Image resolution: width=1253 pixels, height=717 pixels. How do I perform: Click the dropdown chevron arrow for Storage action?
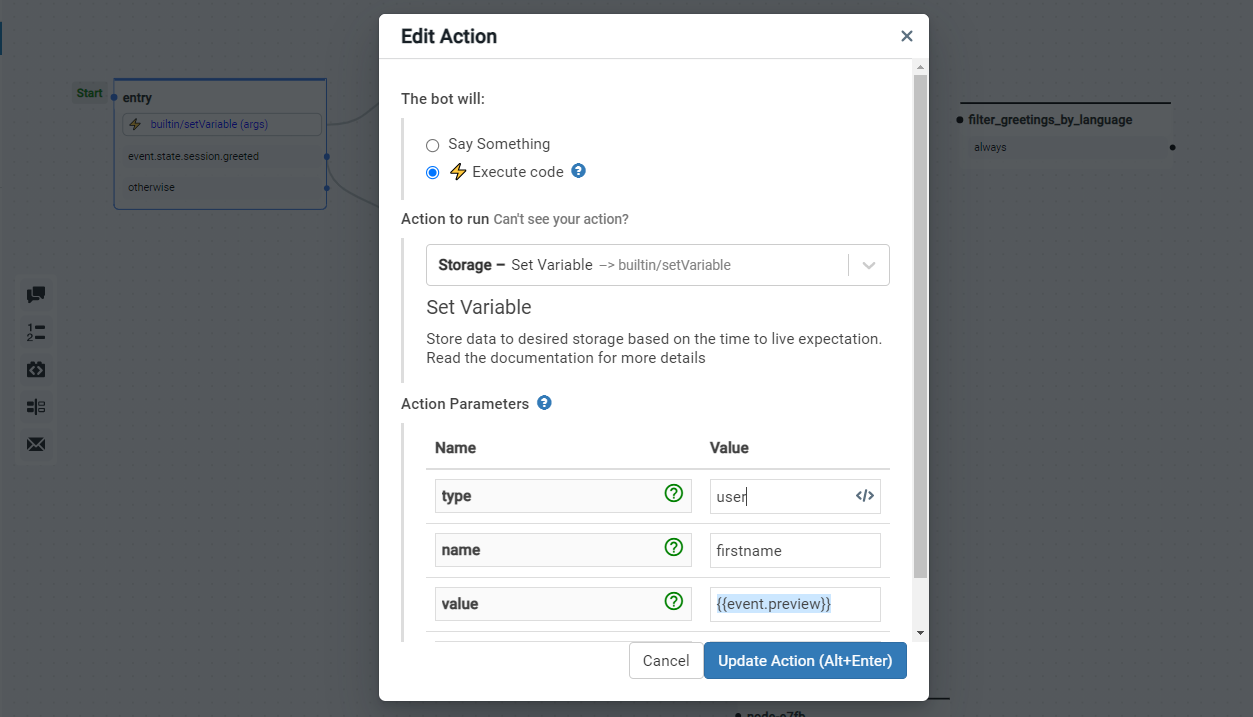pos(868,265)
